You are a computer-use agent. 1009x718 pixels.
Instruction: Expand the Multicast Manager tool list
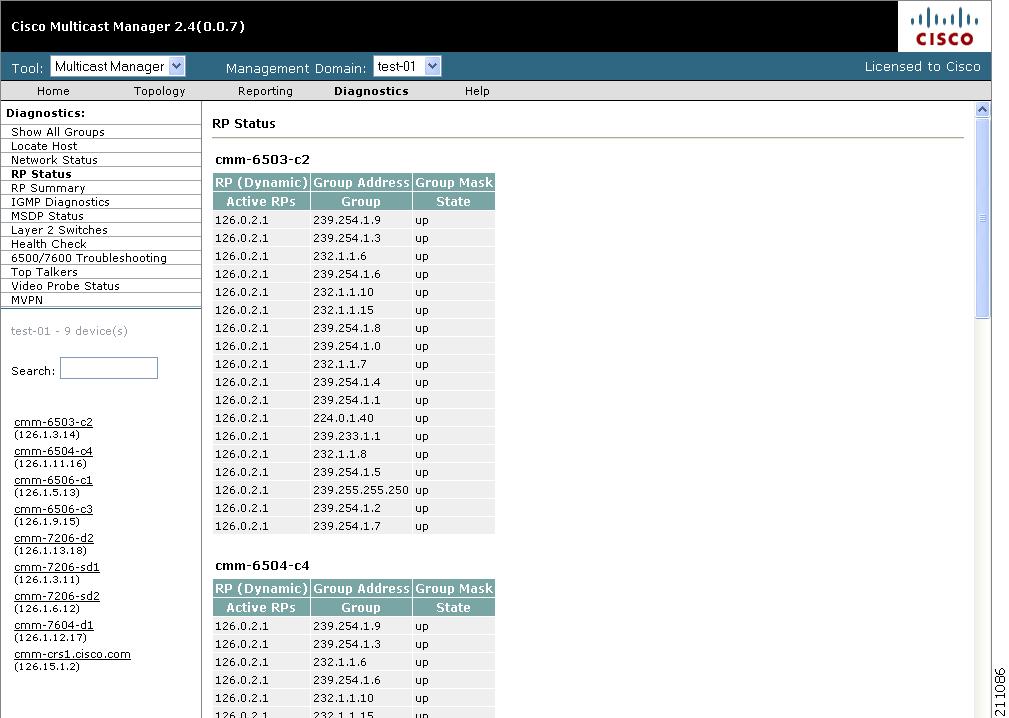pos(176,66)
